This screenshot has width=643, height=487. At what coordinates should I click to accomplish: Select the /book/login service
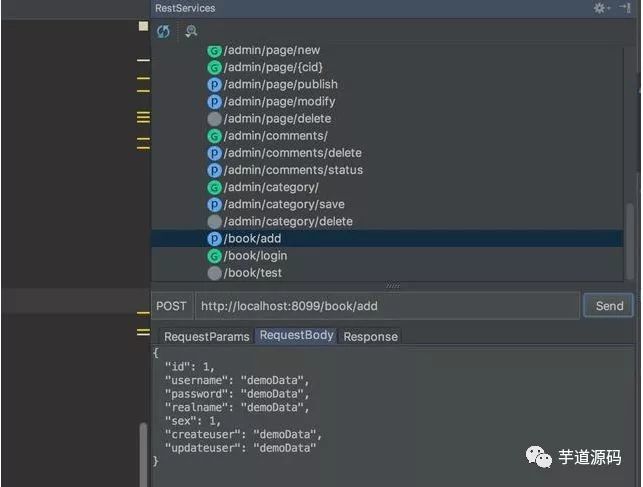pyautogui.click(x=255, y=256)
